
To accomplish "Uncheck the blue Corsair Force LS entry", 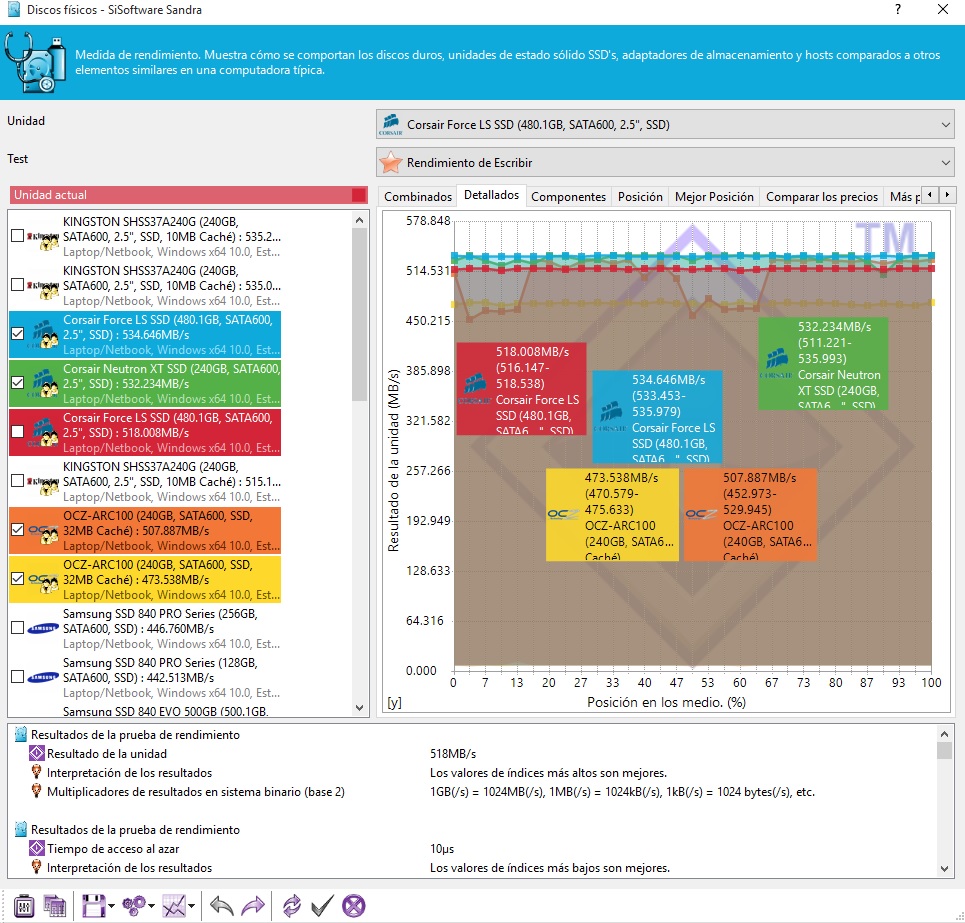I will 17,334.
